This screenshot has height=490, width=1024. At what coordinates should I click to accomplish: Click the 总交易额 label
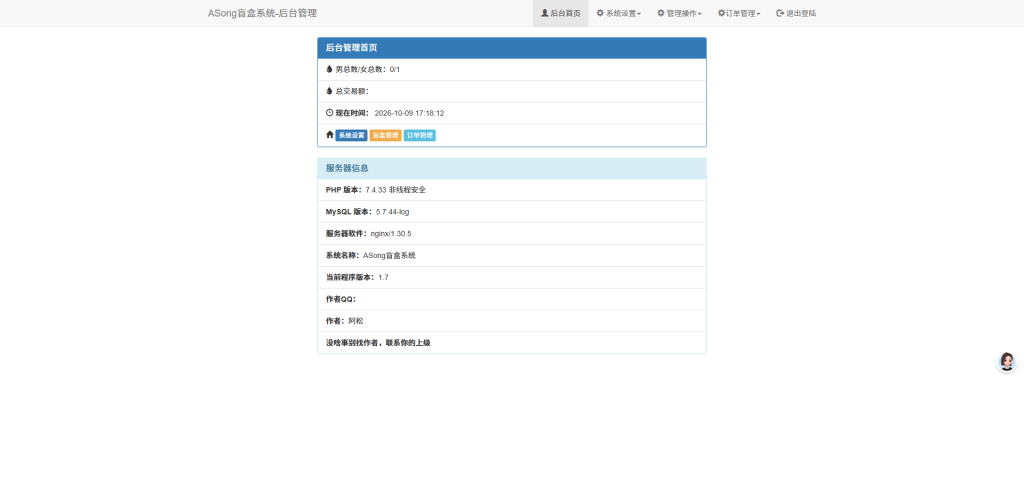point(352,91)
